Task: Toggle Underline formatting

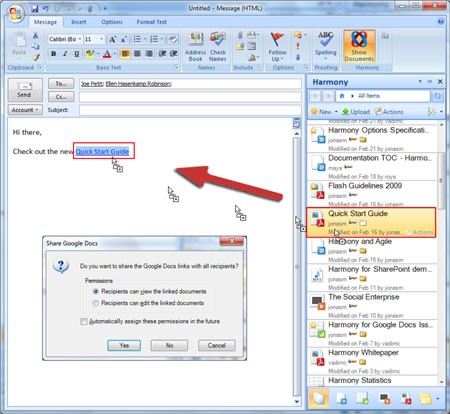Action: tap(77, 54)
